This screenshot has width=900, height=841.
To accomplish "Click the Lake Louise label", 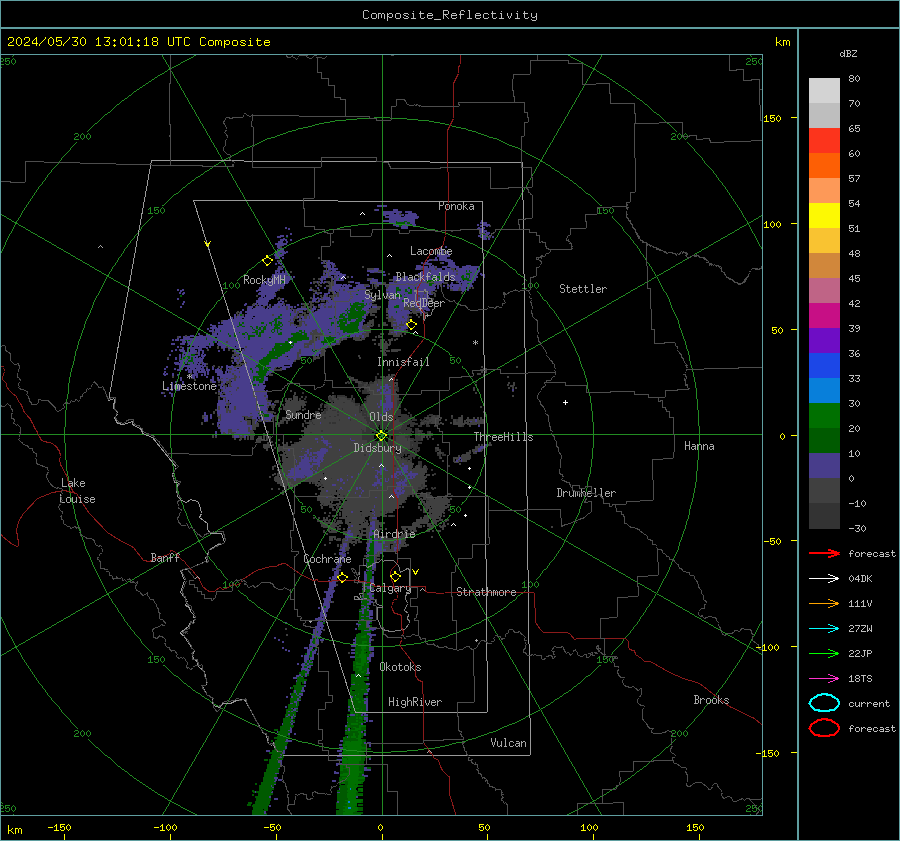I will (x=77, y=491).
